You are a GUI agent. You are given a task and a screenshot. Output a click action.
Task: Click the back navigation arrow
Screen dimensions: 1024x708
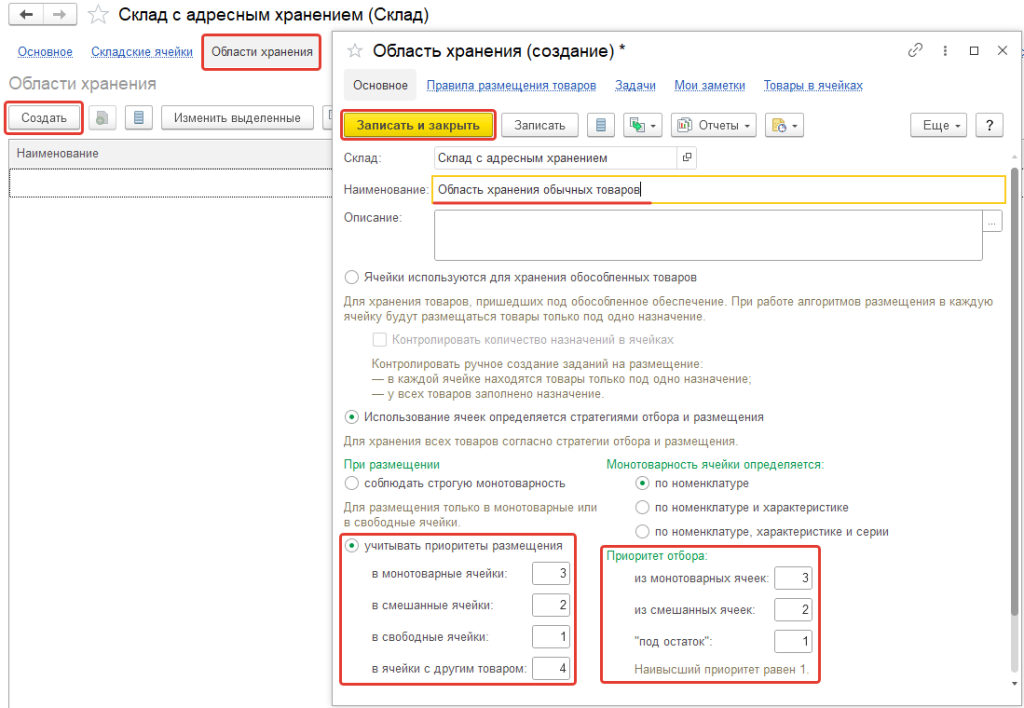click(x=26, y=15)
